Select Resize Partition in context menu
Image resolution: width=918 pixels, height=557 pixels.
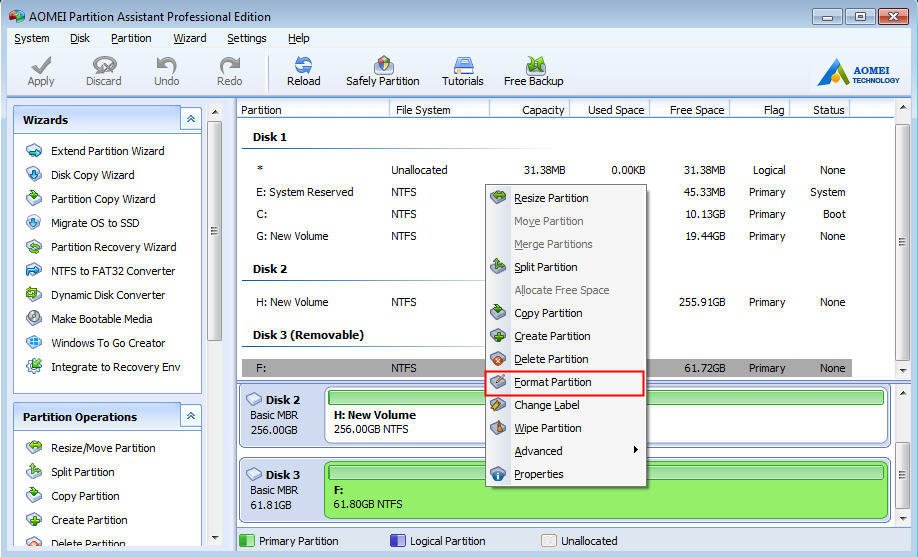point(566,198)
